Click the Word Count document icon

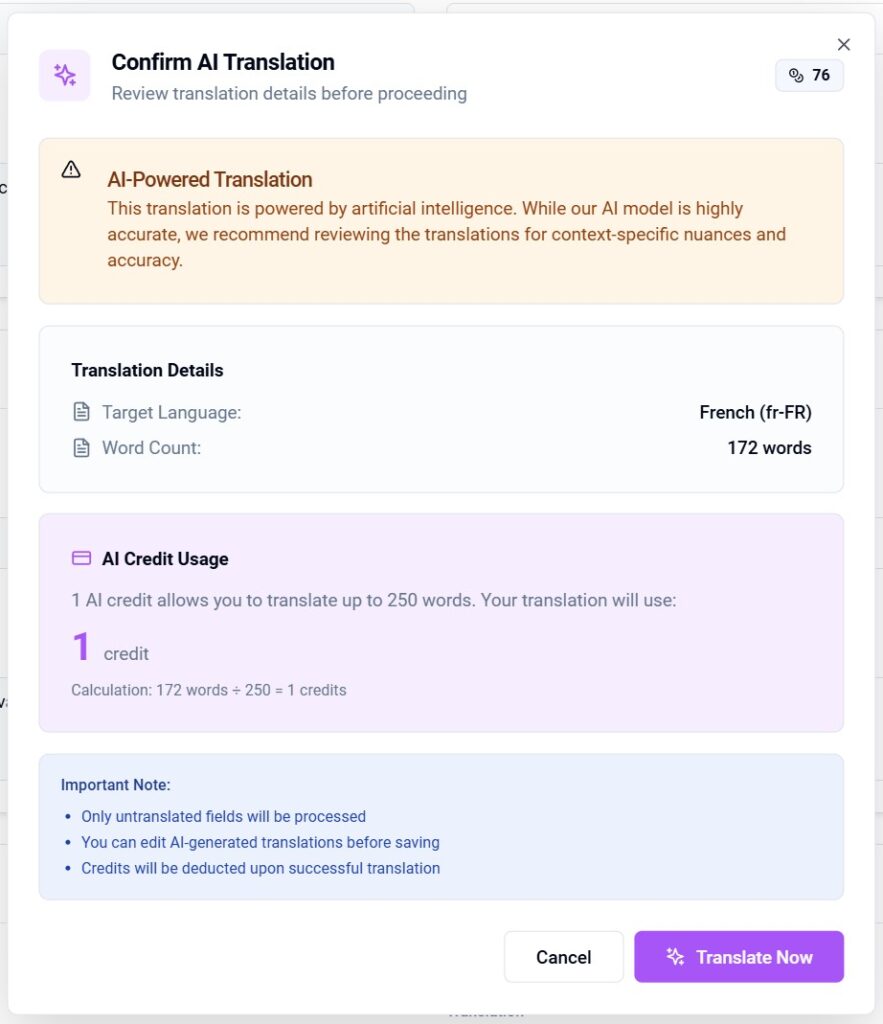81,448
